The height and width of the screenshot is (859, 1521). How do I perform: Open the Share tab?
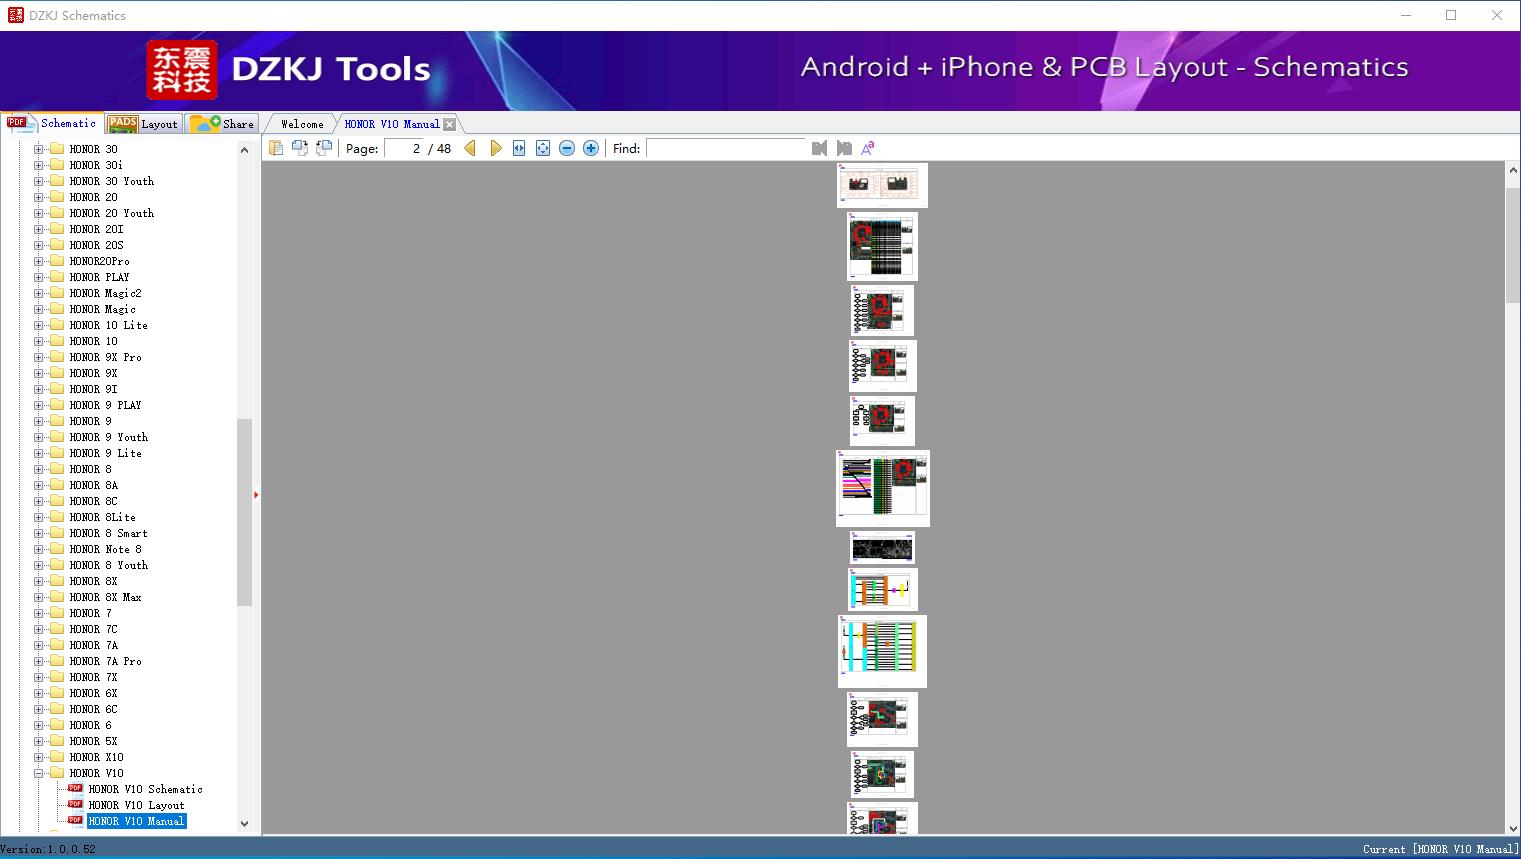[x=222, y=124]
